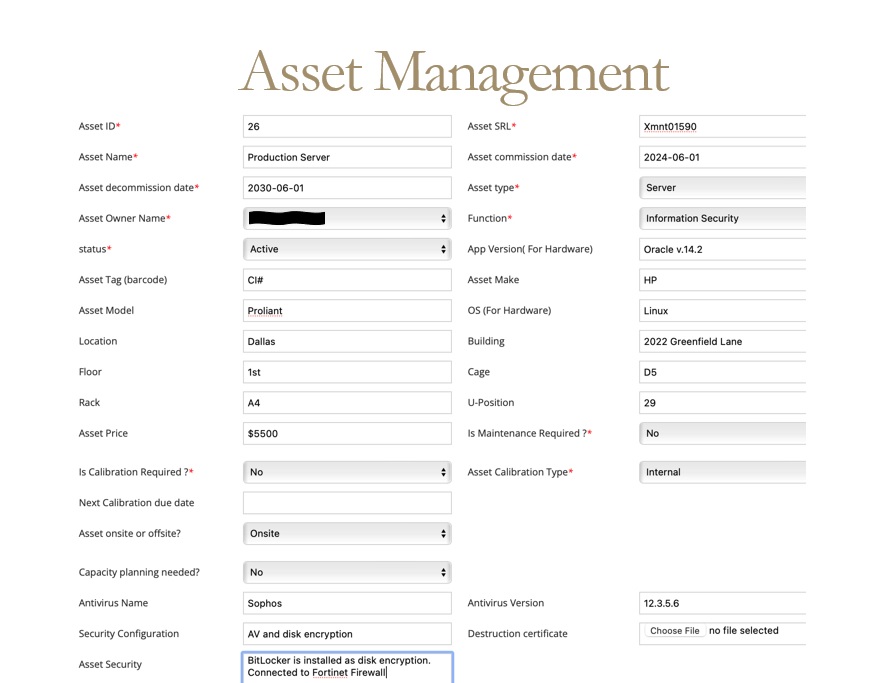Viewport: 895px width, 683px height.
Task: Focus the Asset Name field
Action: click(347, 157)
